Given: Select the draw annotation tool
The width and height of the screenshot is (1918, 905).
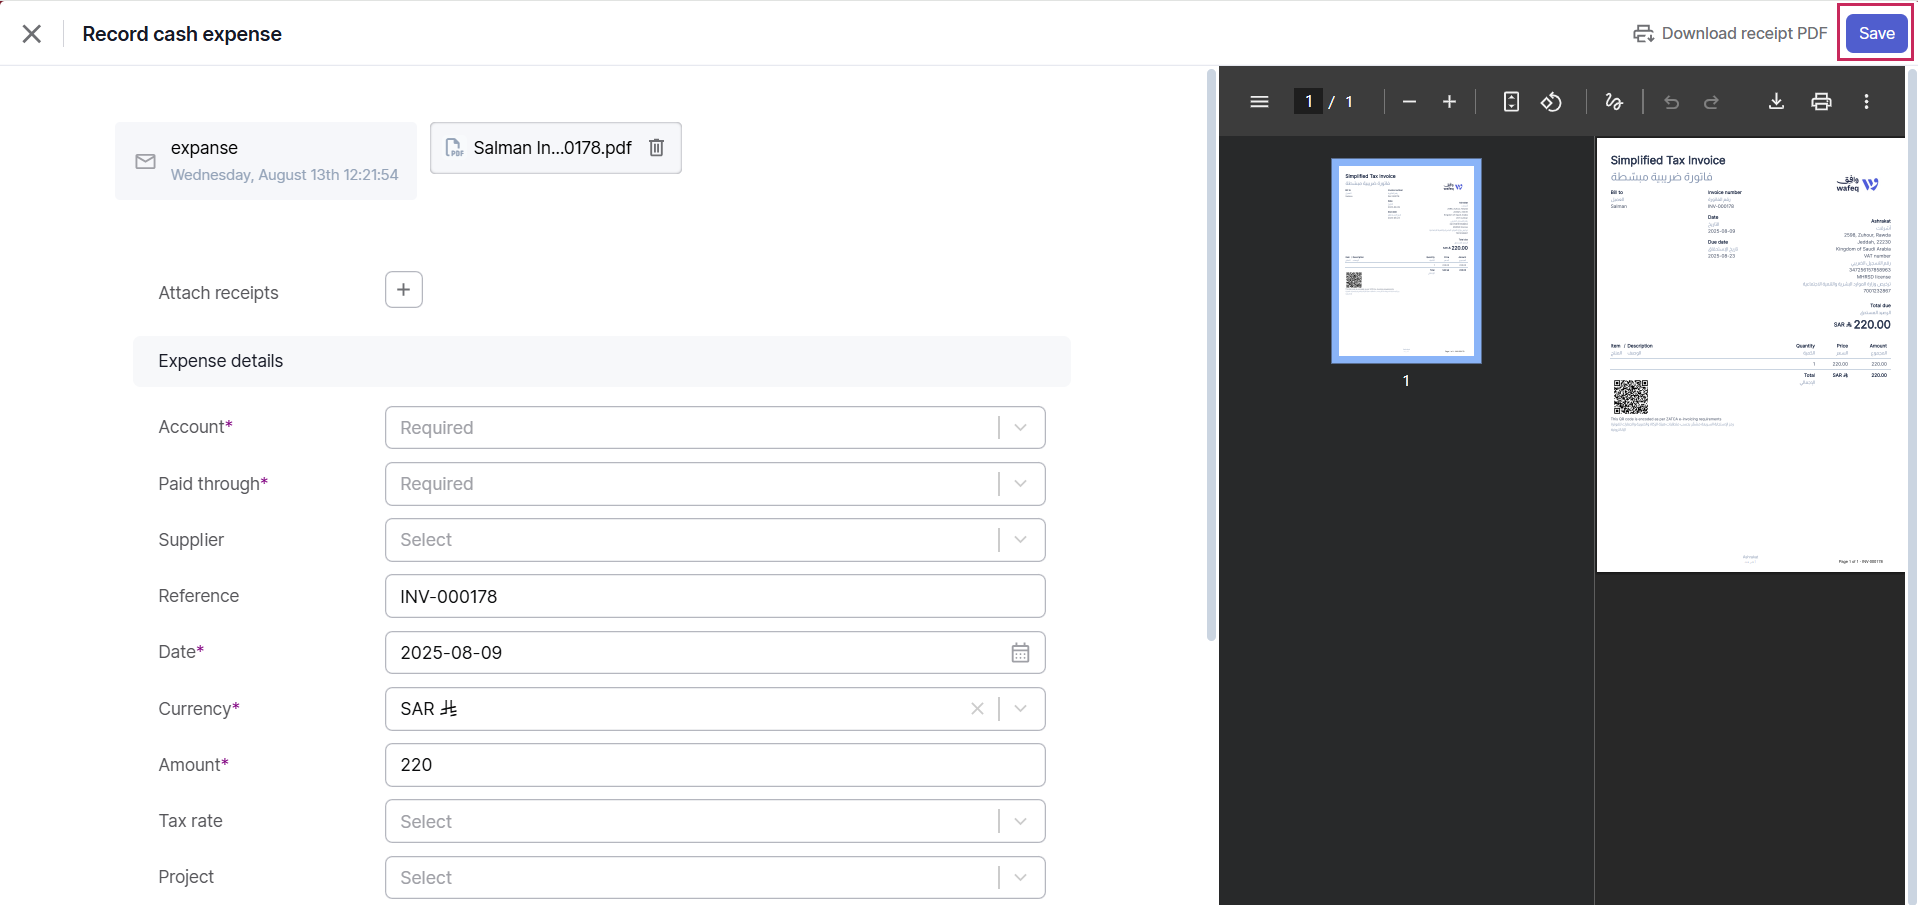Looking at the screenshot, I should point(1613,102).
